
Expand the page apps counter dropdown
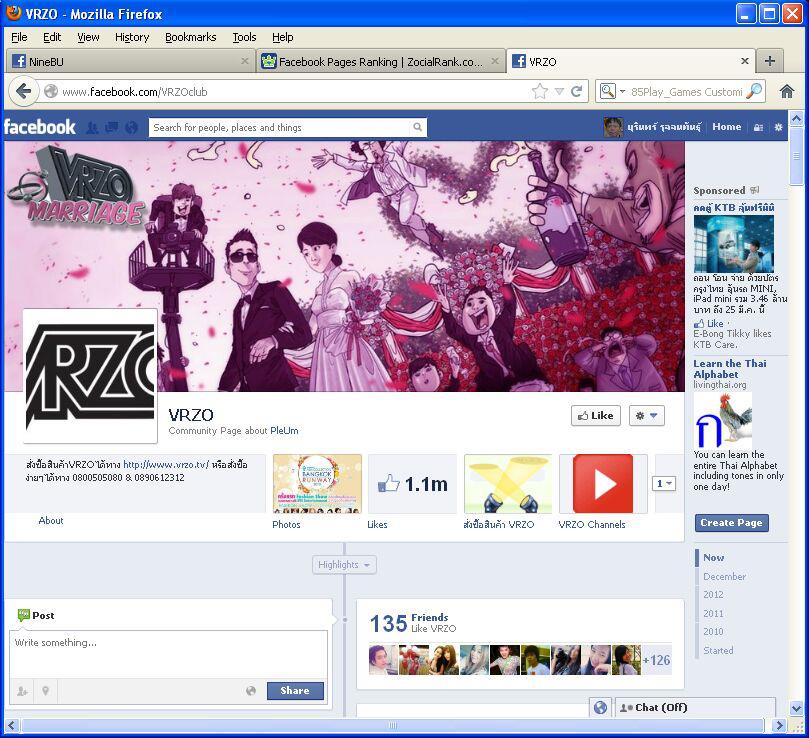point(664,484)
